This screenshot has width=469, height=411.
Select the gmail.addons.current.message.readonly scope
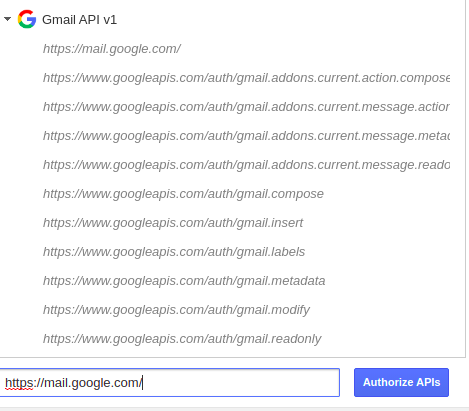click(x=246, y=165)
